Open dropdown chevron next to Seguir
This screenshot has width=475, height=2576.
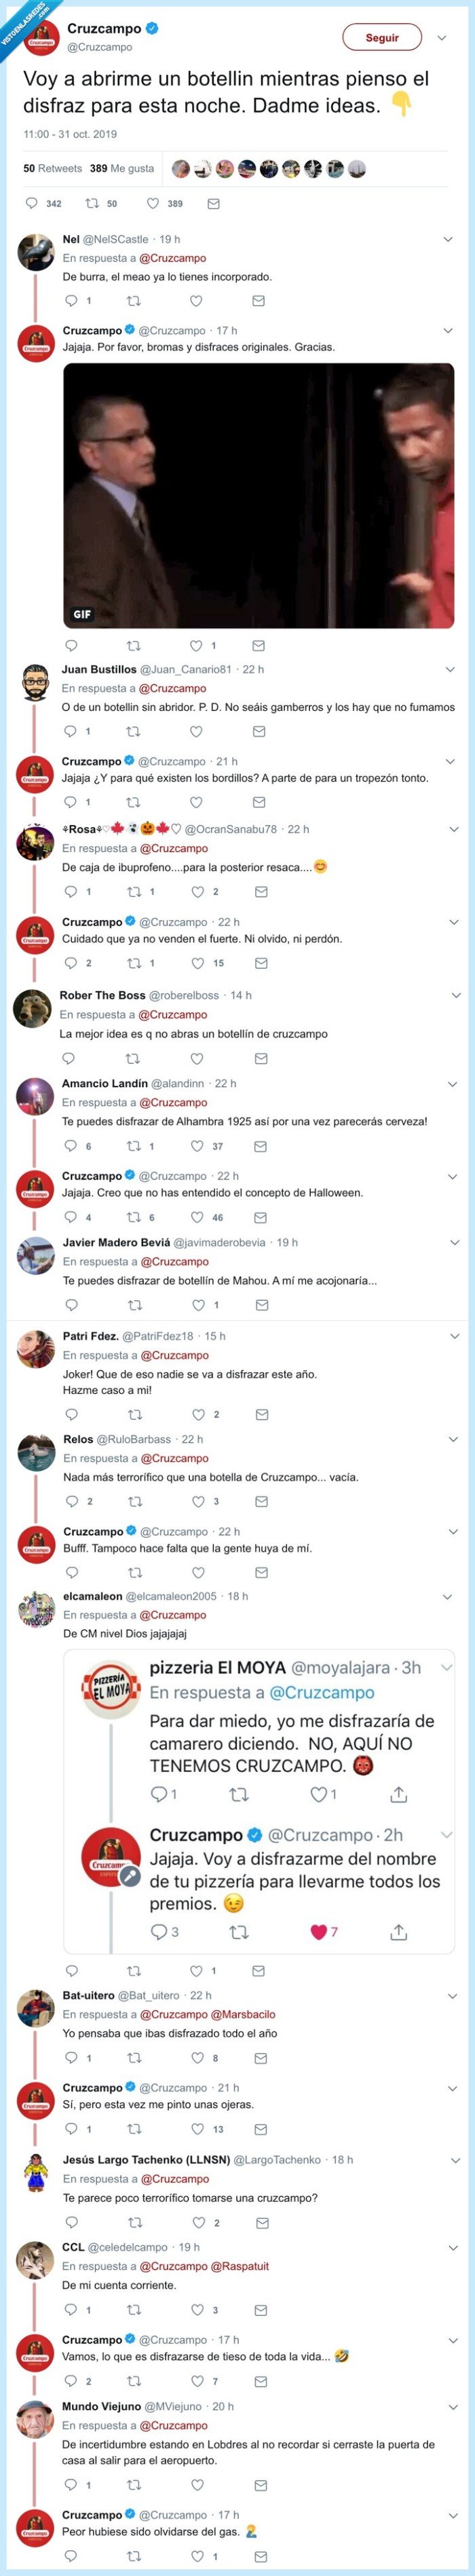click(442, 38)
